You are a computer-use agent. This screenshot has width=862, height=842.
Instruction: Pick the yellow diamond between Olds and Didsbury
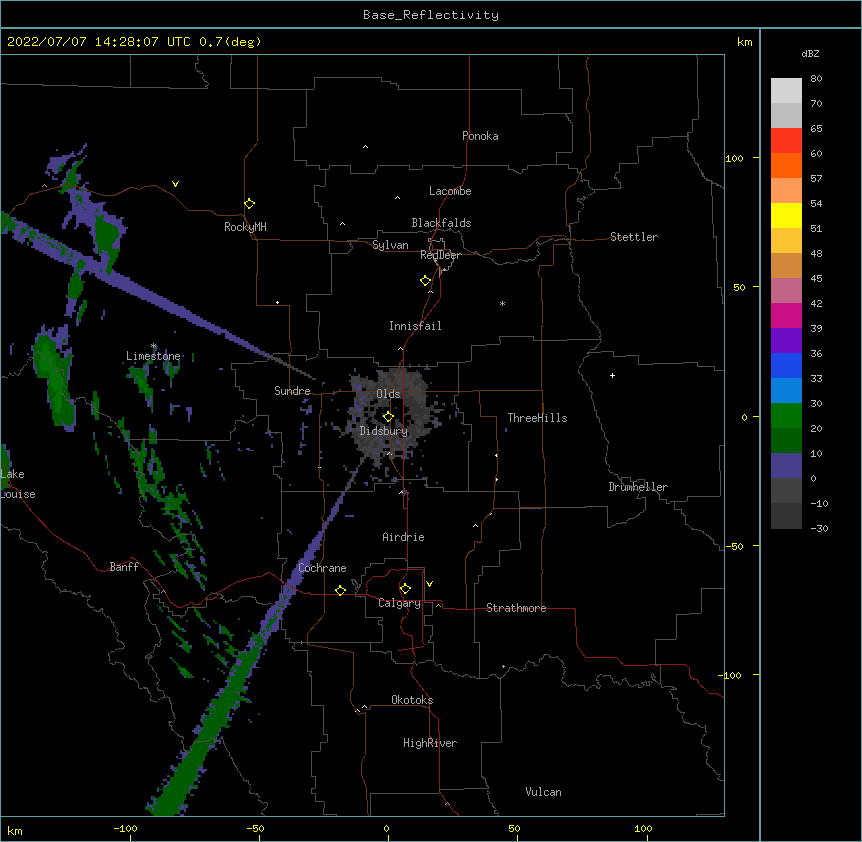[x=388, y=416]
